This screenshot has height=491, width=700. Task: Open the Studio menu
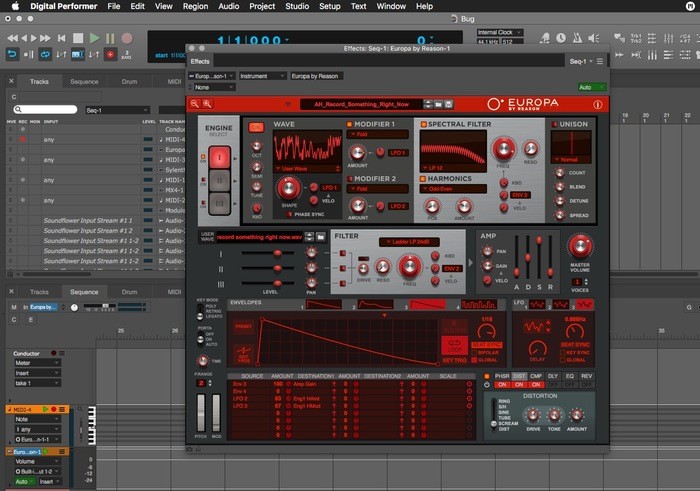pos(297,6)
